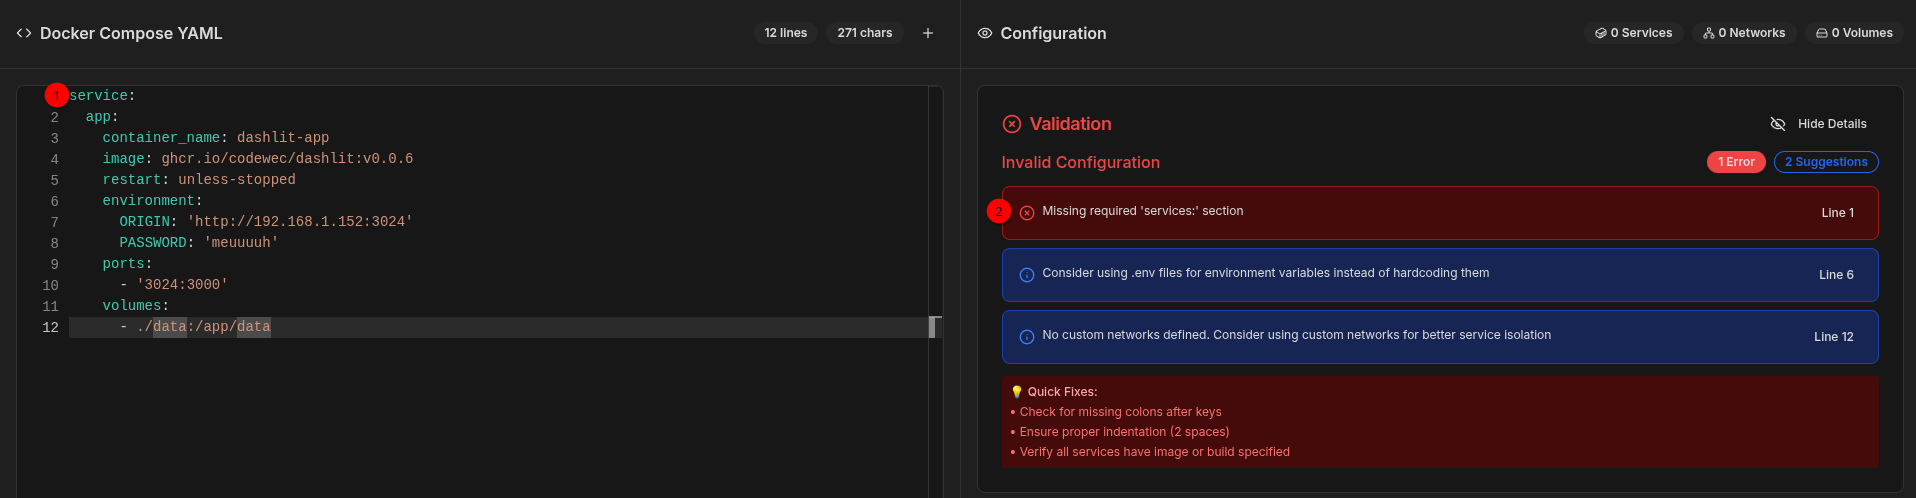Toggle Hide Details in Validation panel
Viewport: 1916px width, 498px height.
pos(1818,124)
